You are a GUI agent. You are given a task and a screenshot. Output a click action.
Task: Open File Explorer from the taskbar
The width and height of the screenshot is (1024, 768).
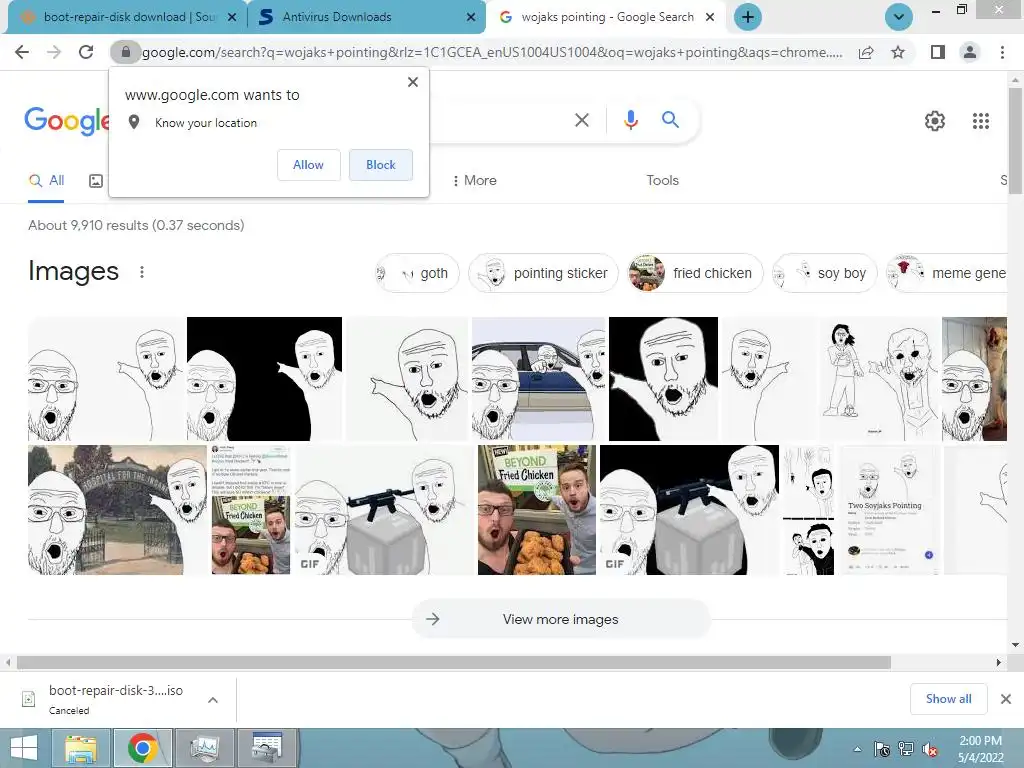[x=82, y=748]
